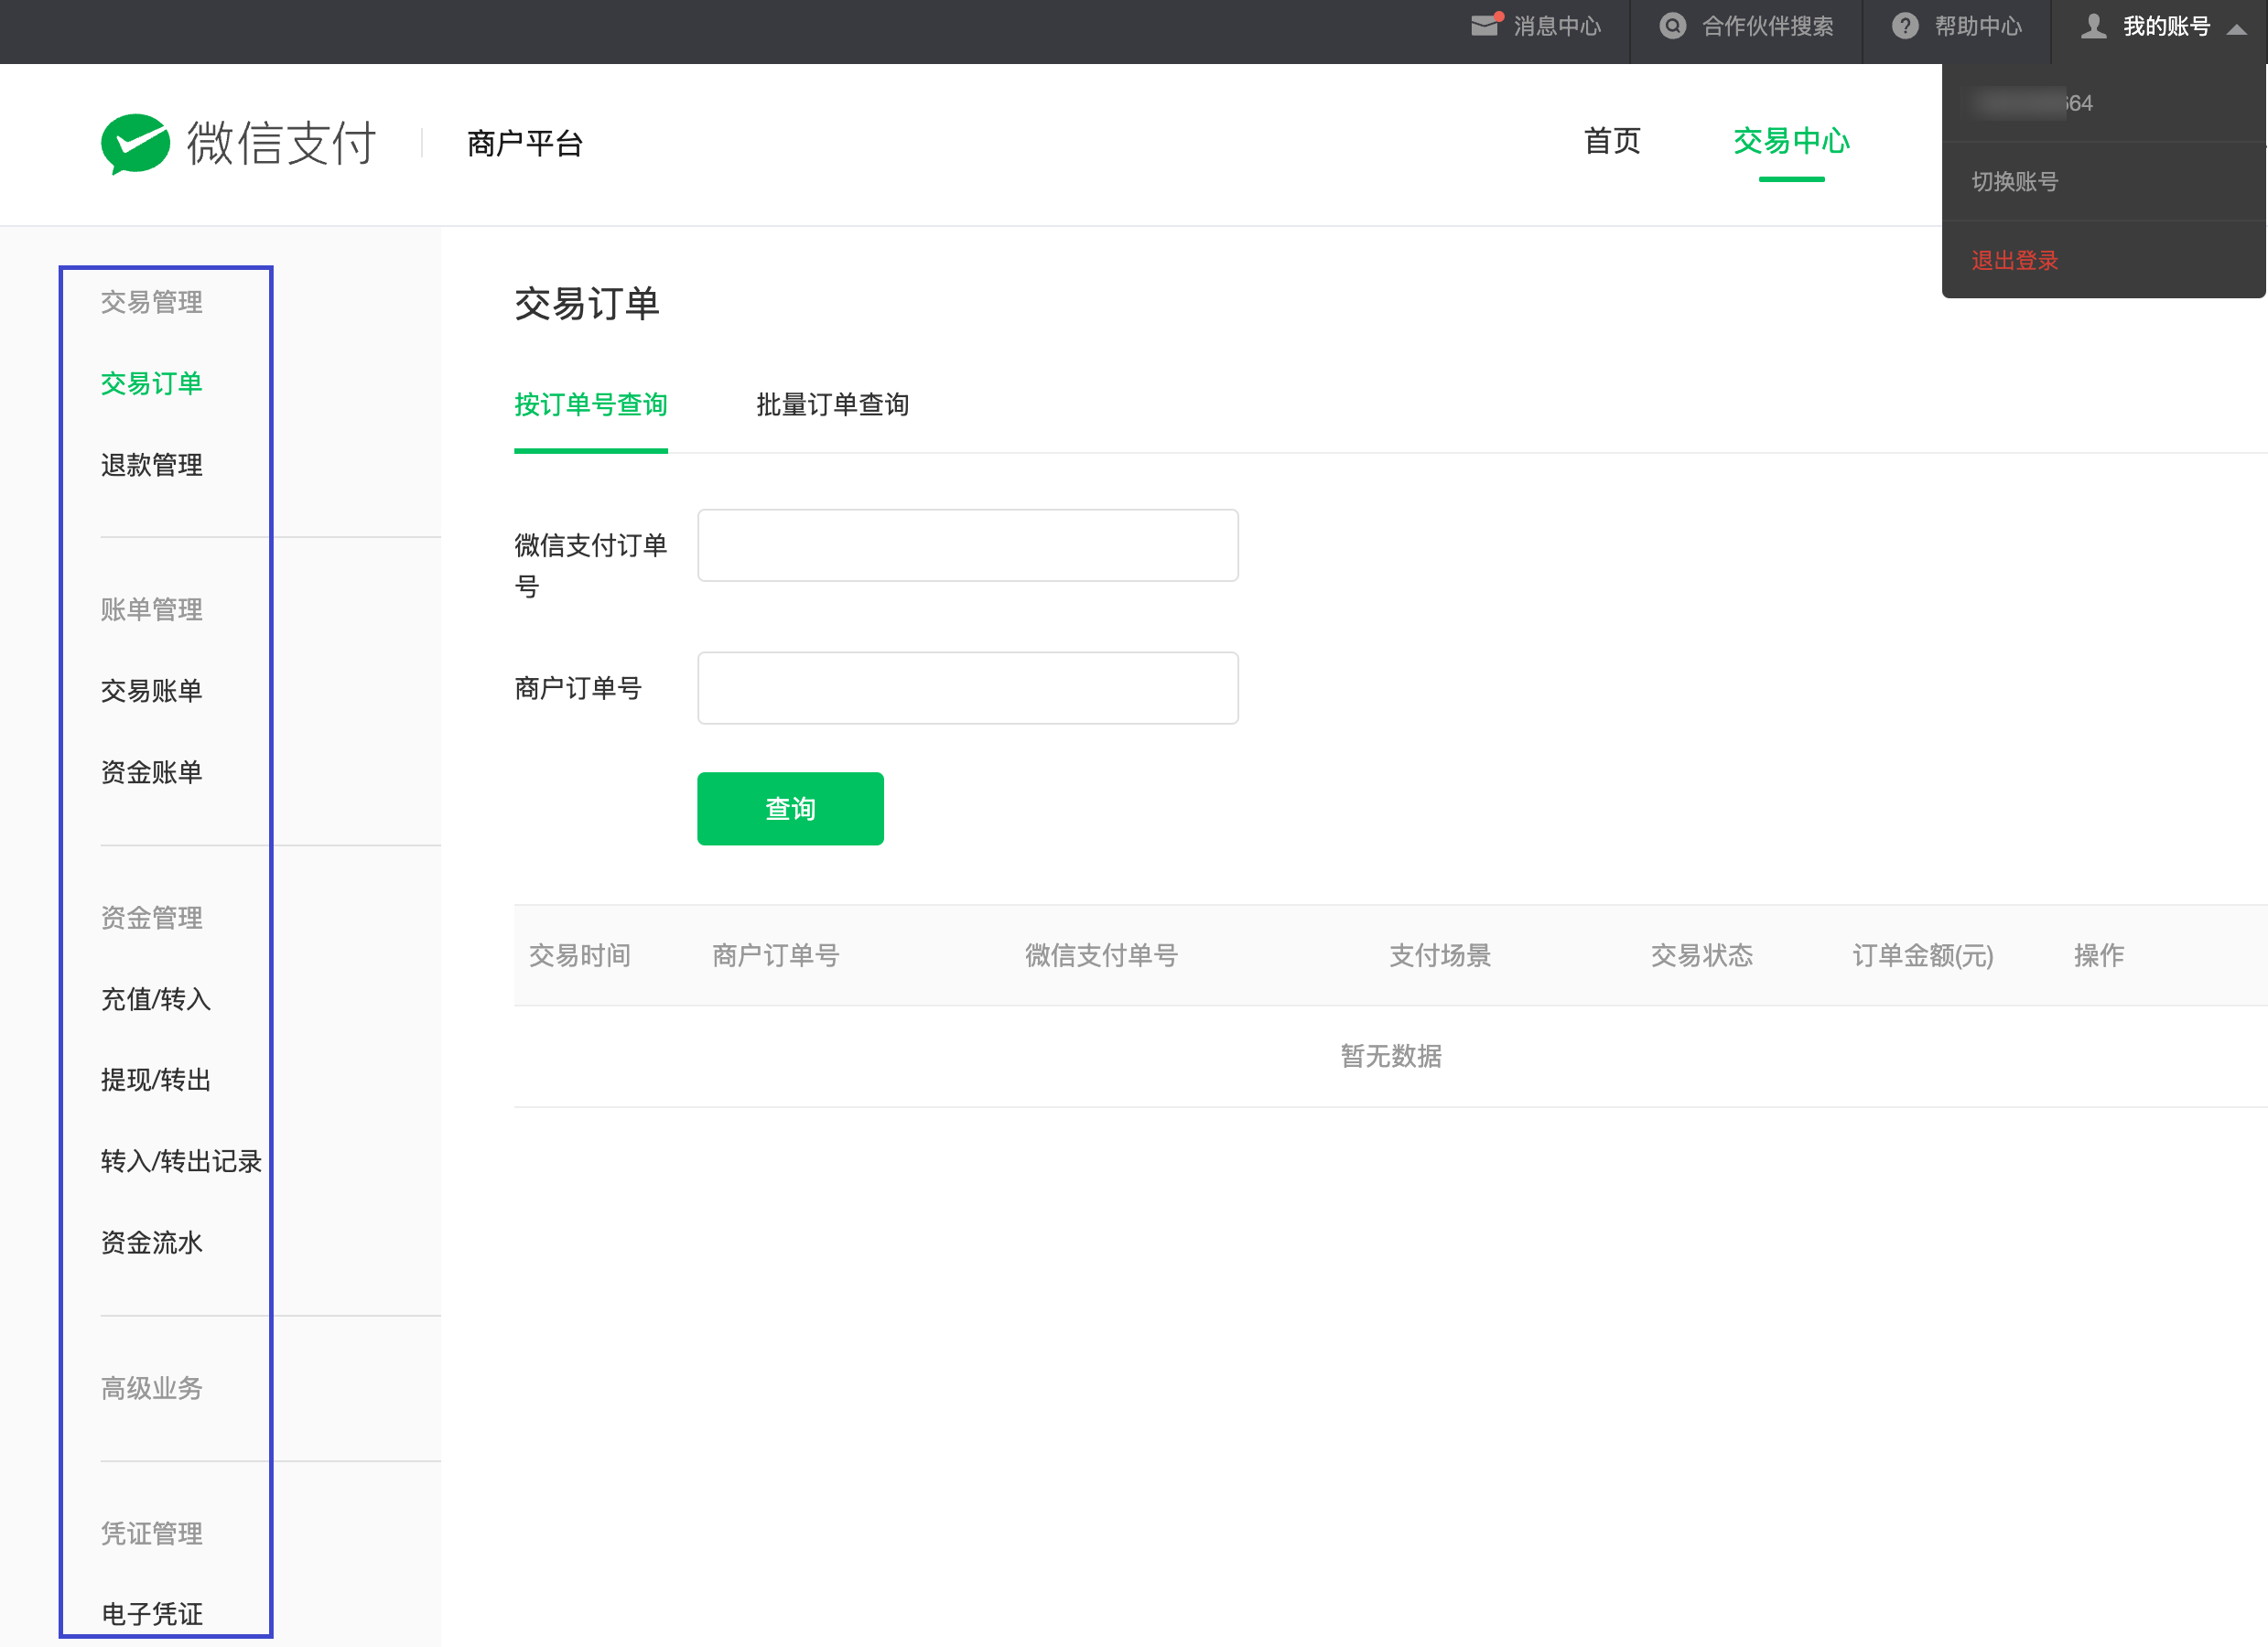Select 切换账号 in the account menu
The height and width of the screenshot is (1647, 2268).
(2014, 182)
